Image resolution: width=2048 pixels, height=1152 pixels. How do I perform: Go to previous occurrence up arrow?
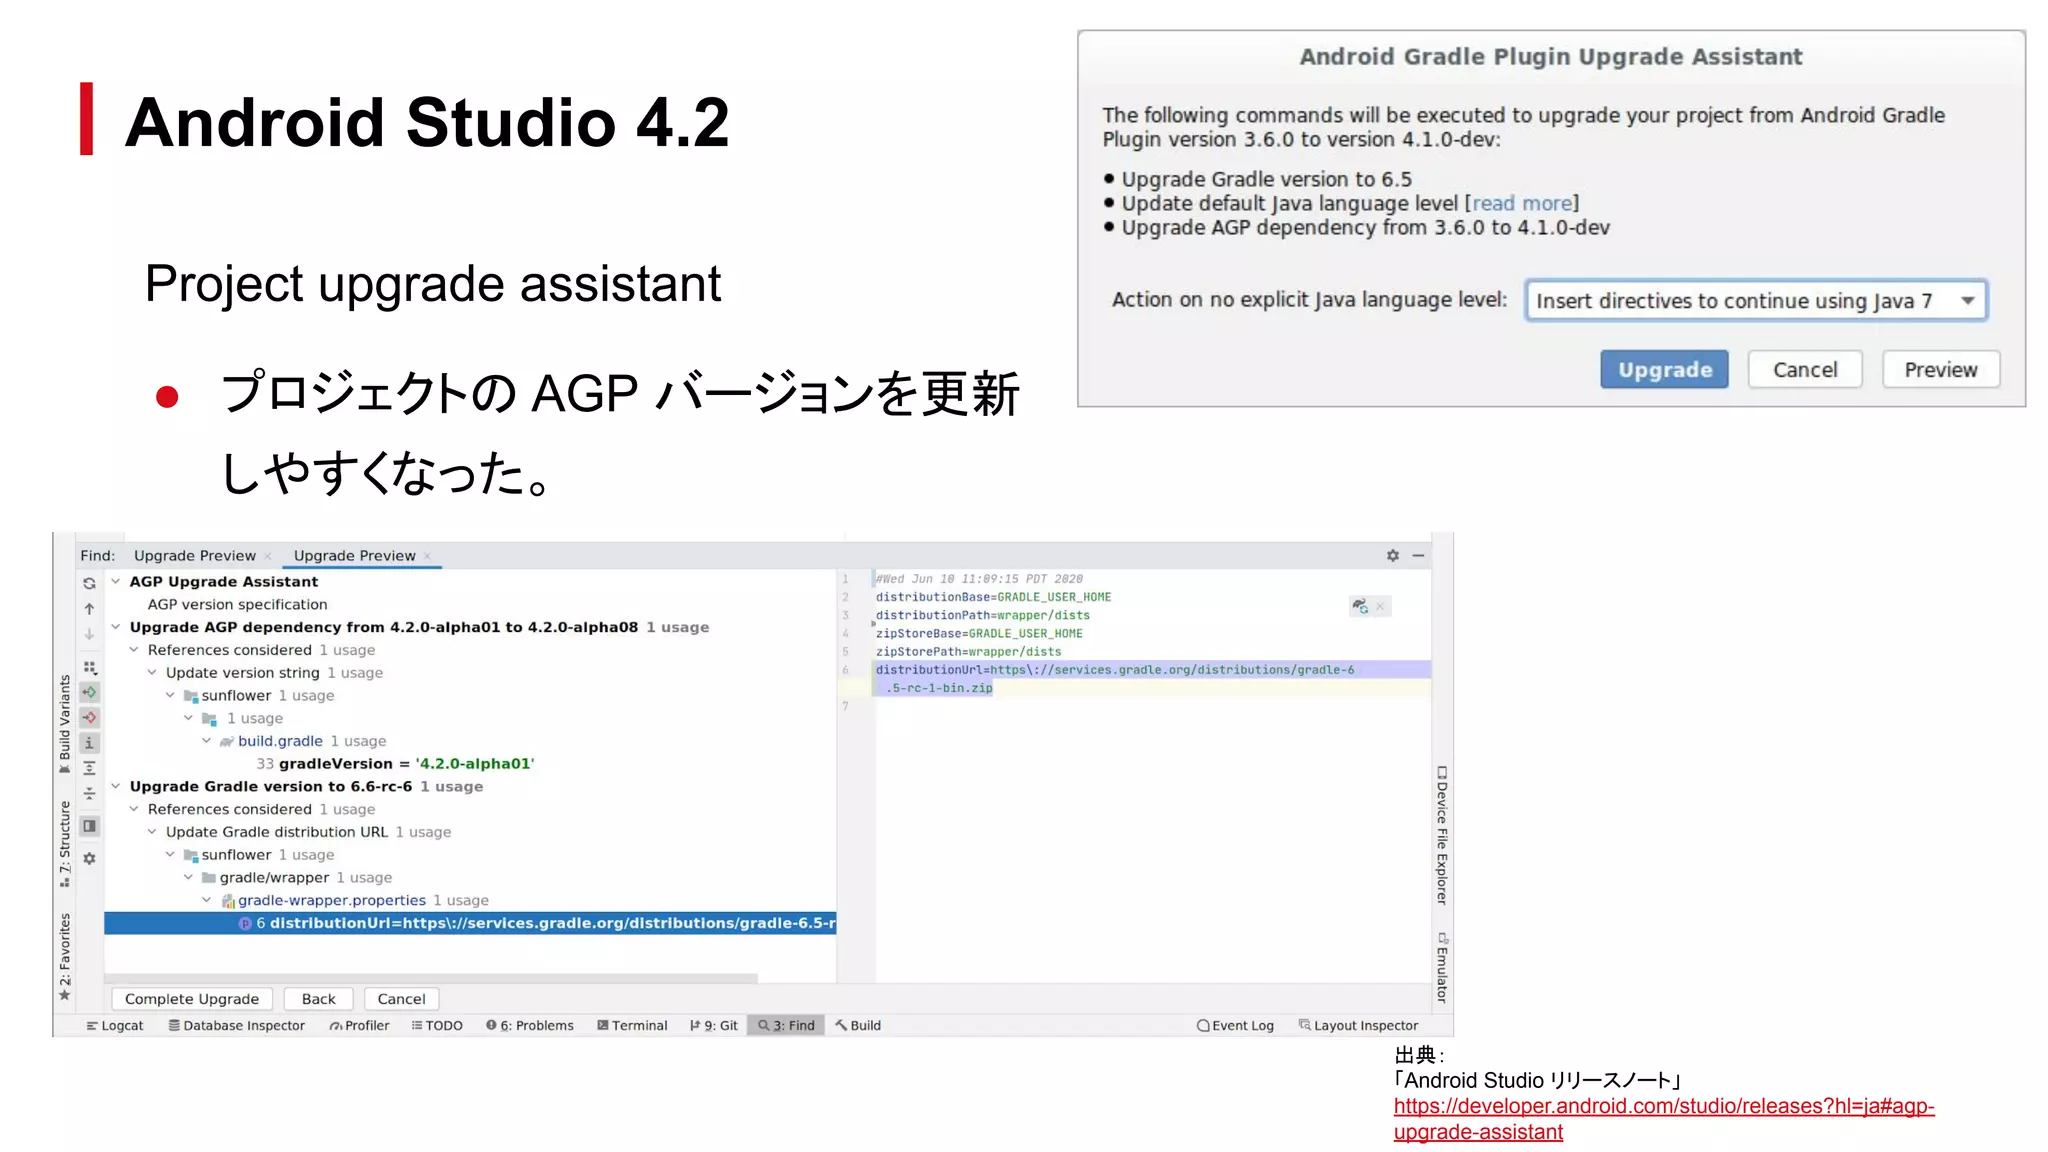click(x=89, y=608)
